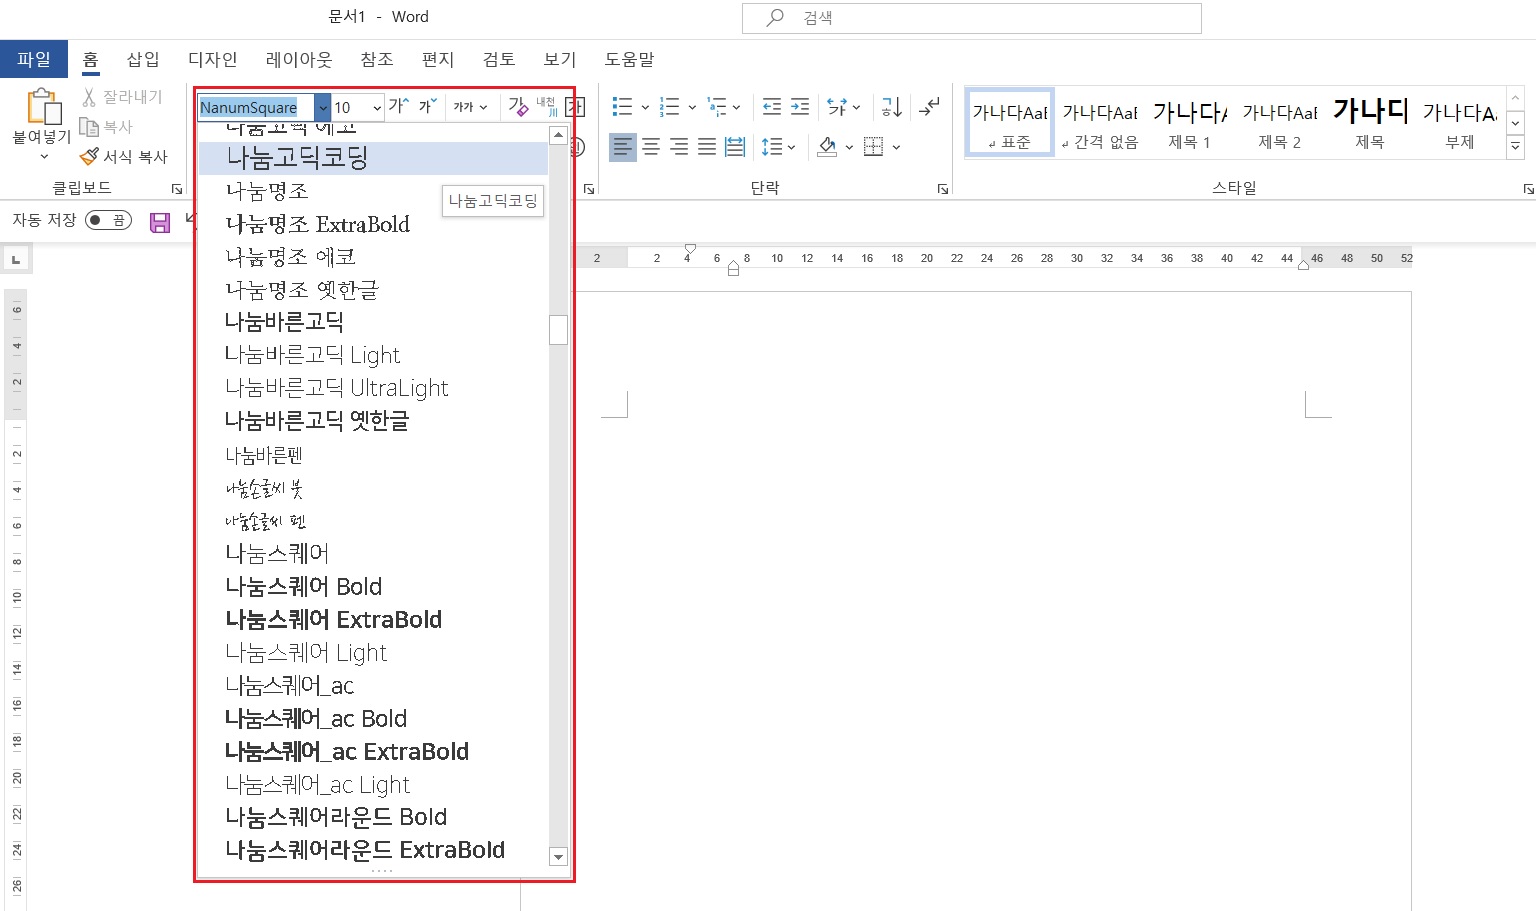Screen dimensions: 1536x911
Task: Click the font name input box
Action: 256,107
